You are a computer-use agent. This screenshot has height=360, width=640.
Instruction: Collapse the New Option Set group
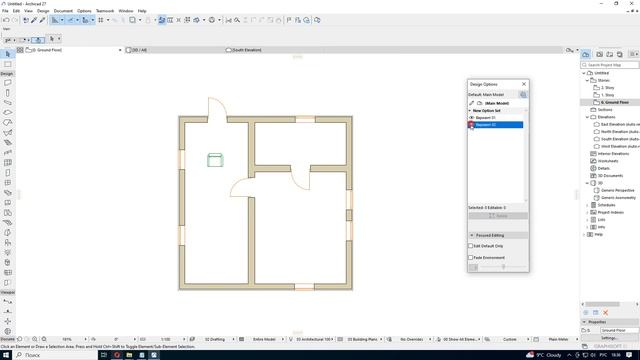tap(470, 111)
